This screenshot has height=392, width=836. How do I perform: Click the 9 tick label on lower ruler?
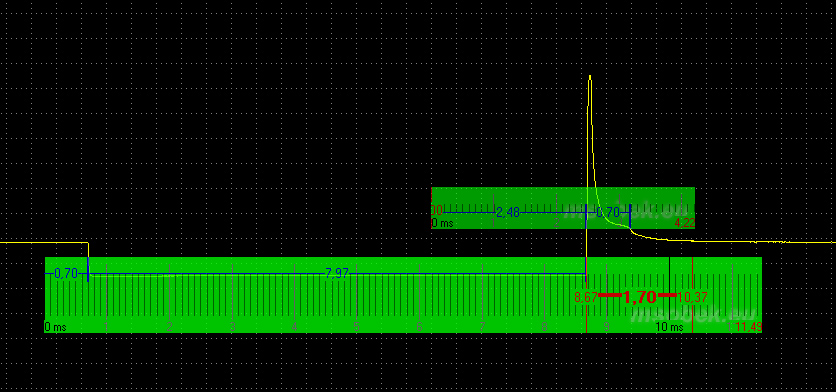point(607,327)
